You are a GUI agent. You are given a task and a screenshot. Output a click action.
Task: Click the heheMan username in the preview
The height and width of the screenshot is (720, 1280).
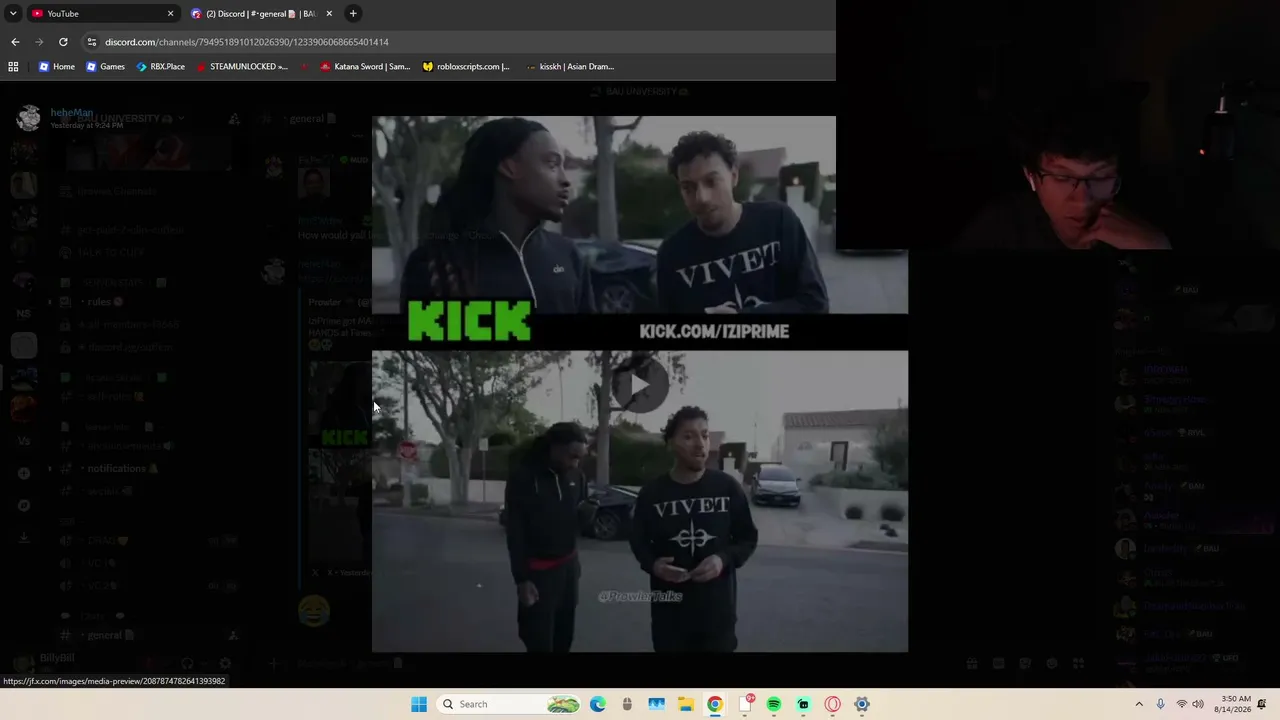point(72,113)
